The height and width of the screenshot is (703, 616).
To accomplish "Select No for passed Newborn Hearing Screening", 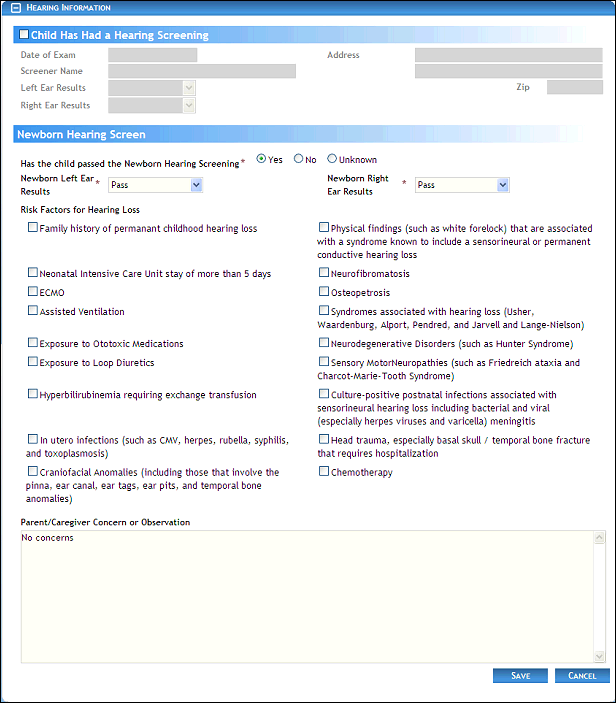I will click(298, 159).
